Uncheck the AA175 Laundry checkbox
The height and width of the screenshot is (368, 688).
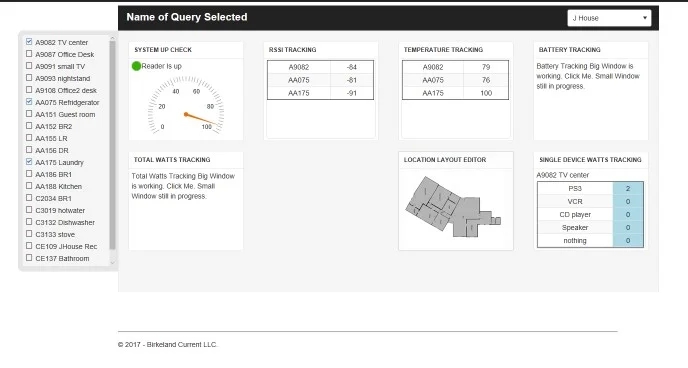click(29, 162)
